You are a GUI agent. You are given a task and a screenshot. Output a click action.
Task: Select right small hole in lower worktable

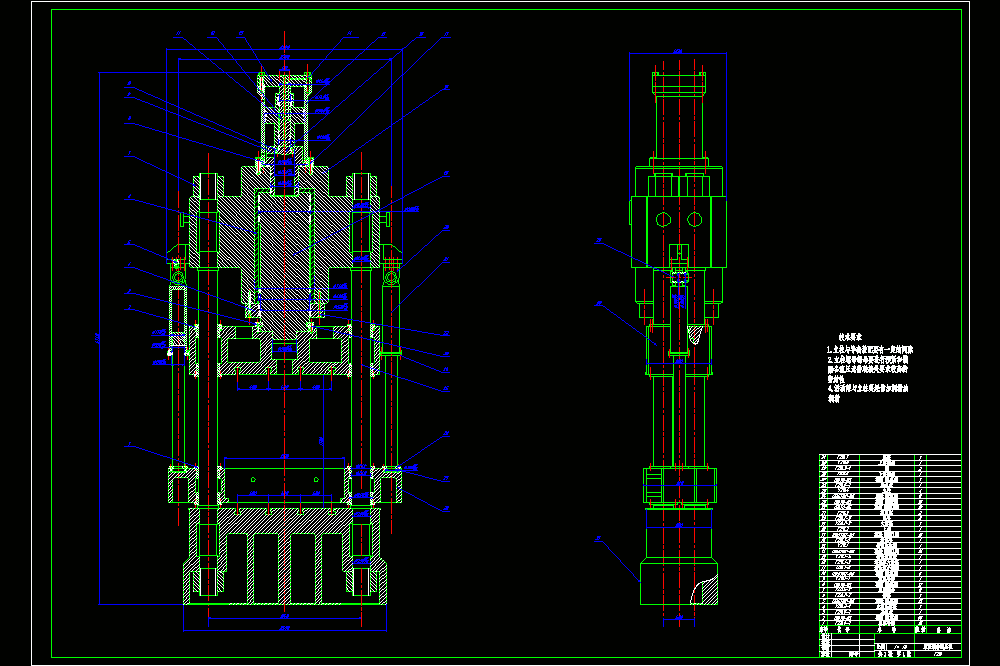(x=316, y=480)
